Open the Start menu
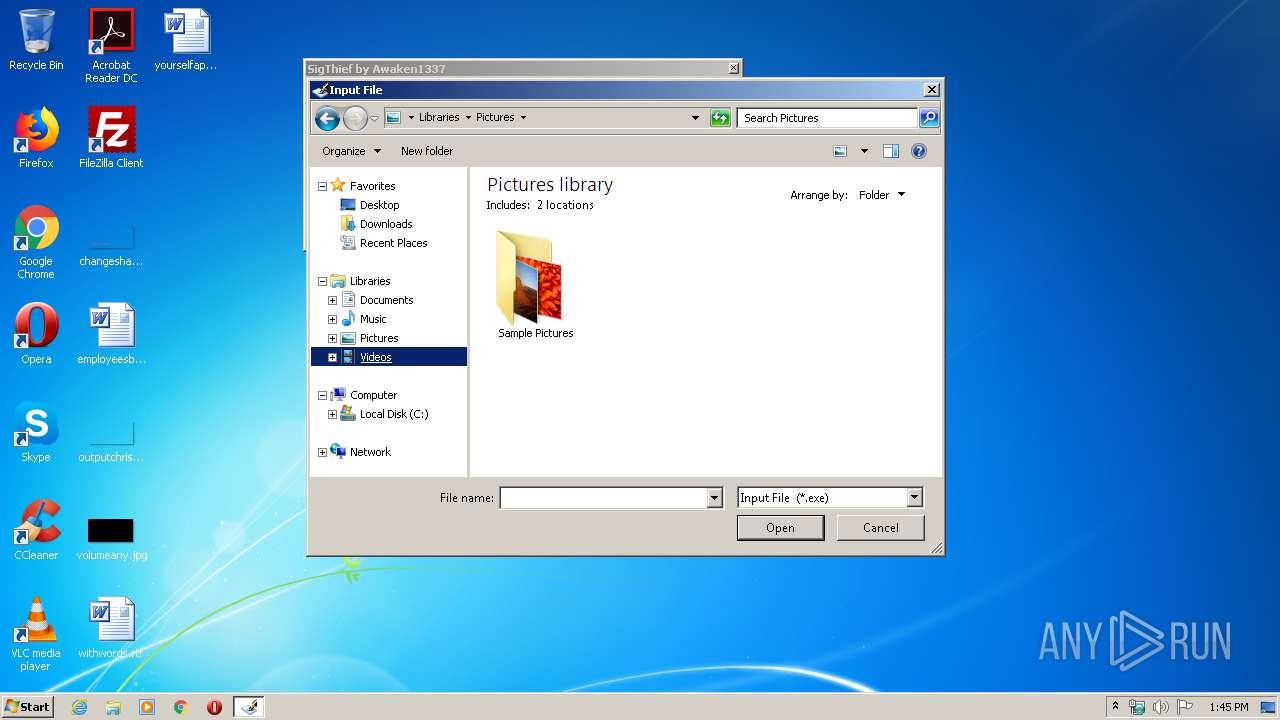This screenshot has height=720, width=1280. pos(28,706)
